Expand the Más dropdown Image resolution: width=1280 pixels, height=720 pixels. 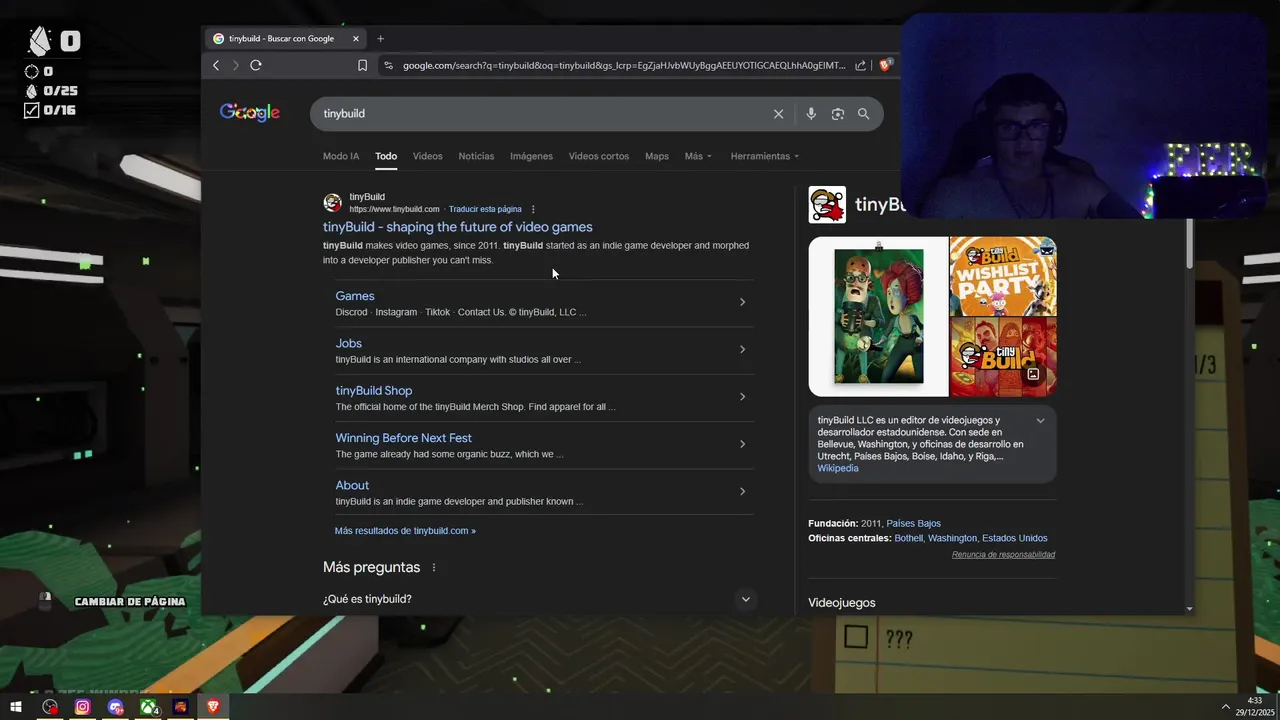[698, 156]
